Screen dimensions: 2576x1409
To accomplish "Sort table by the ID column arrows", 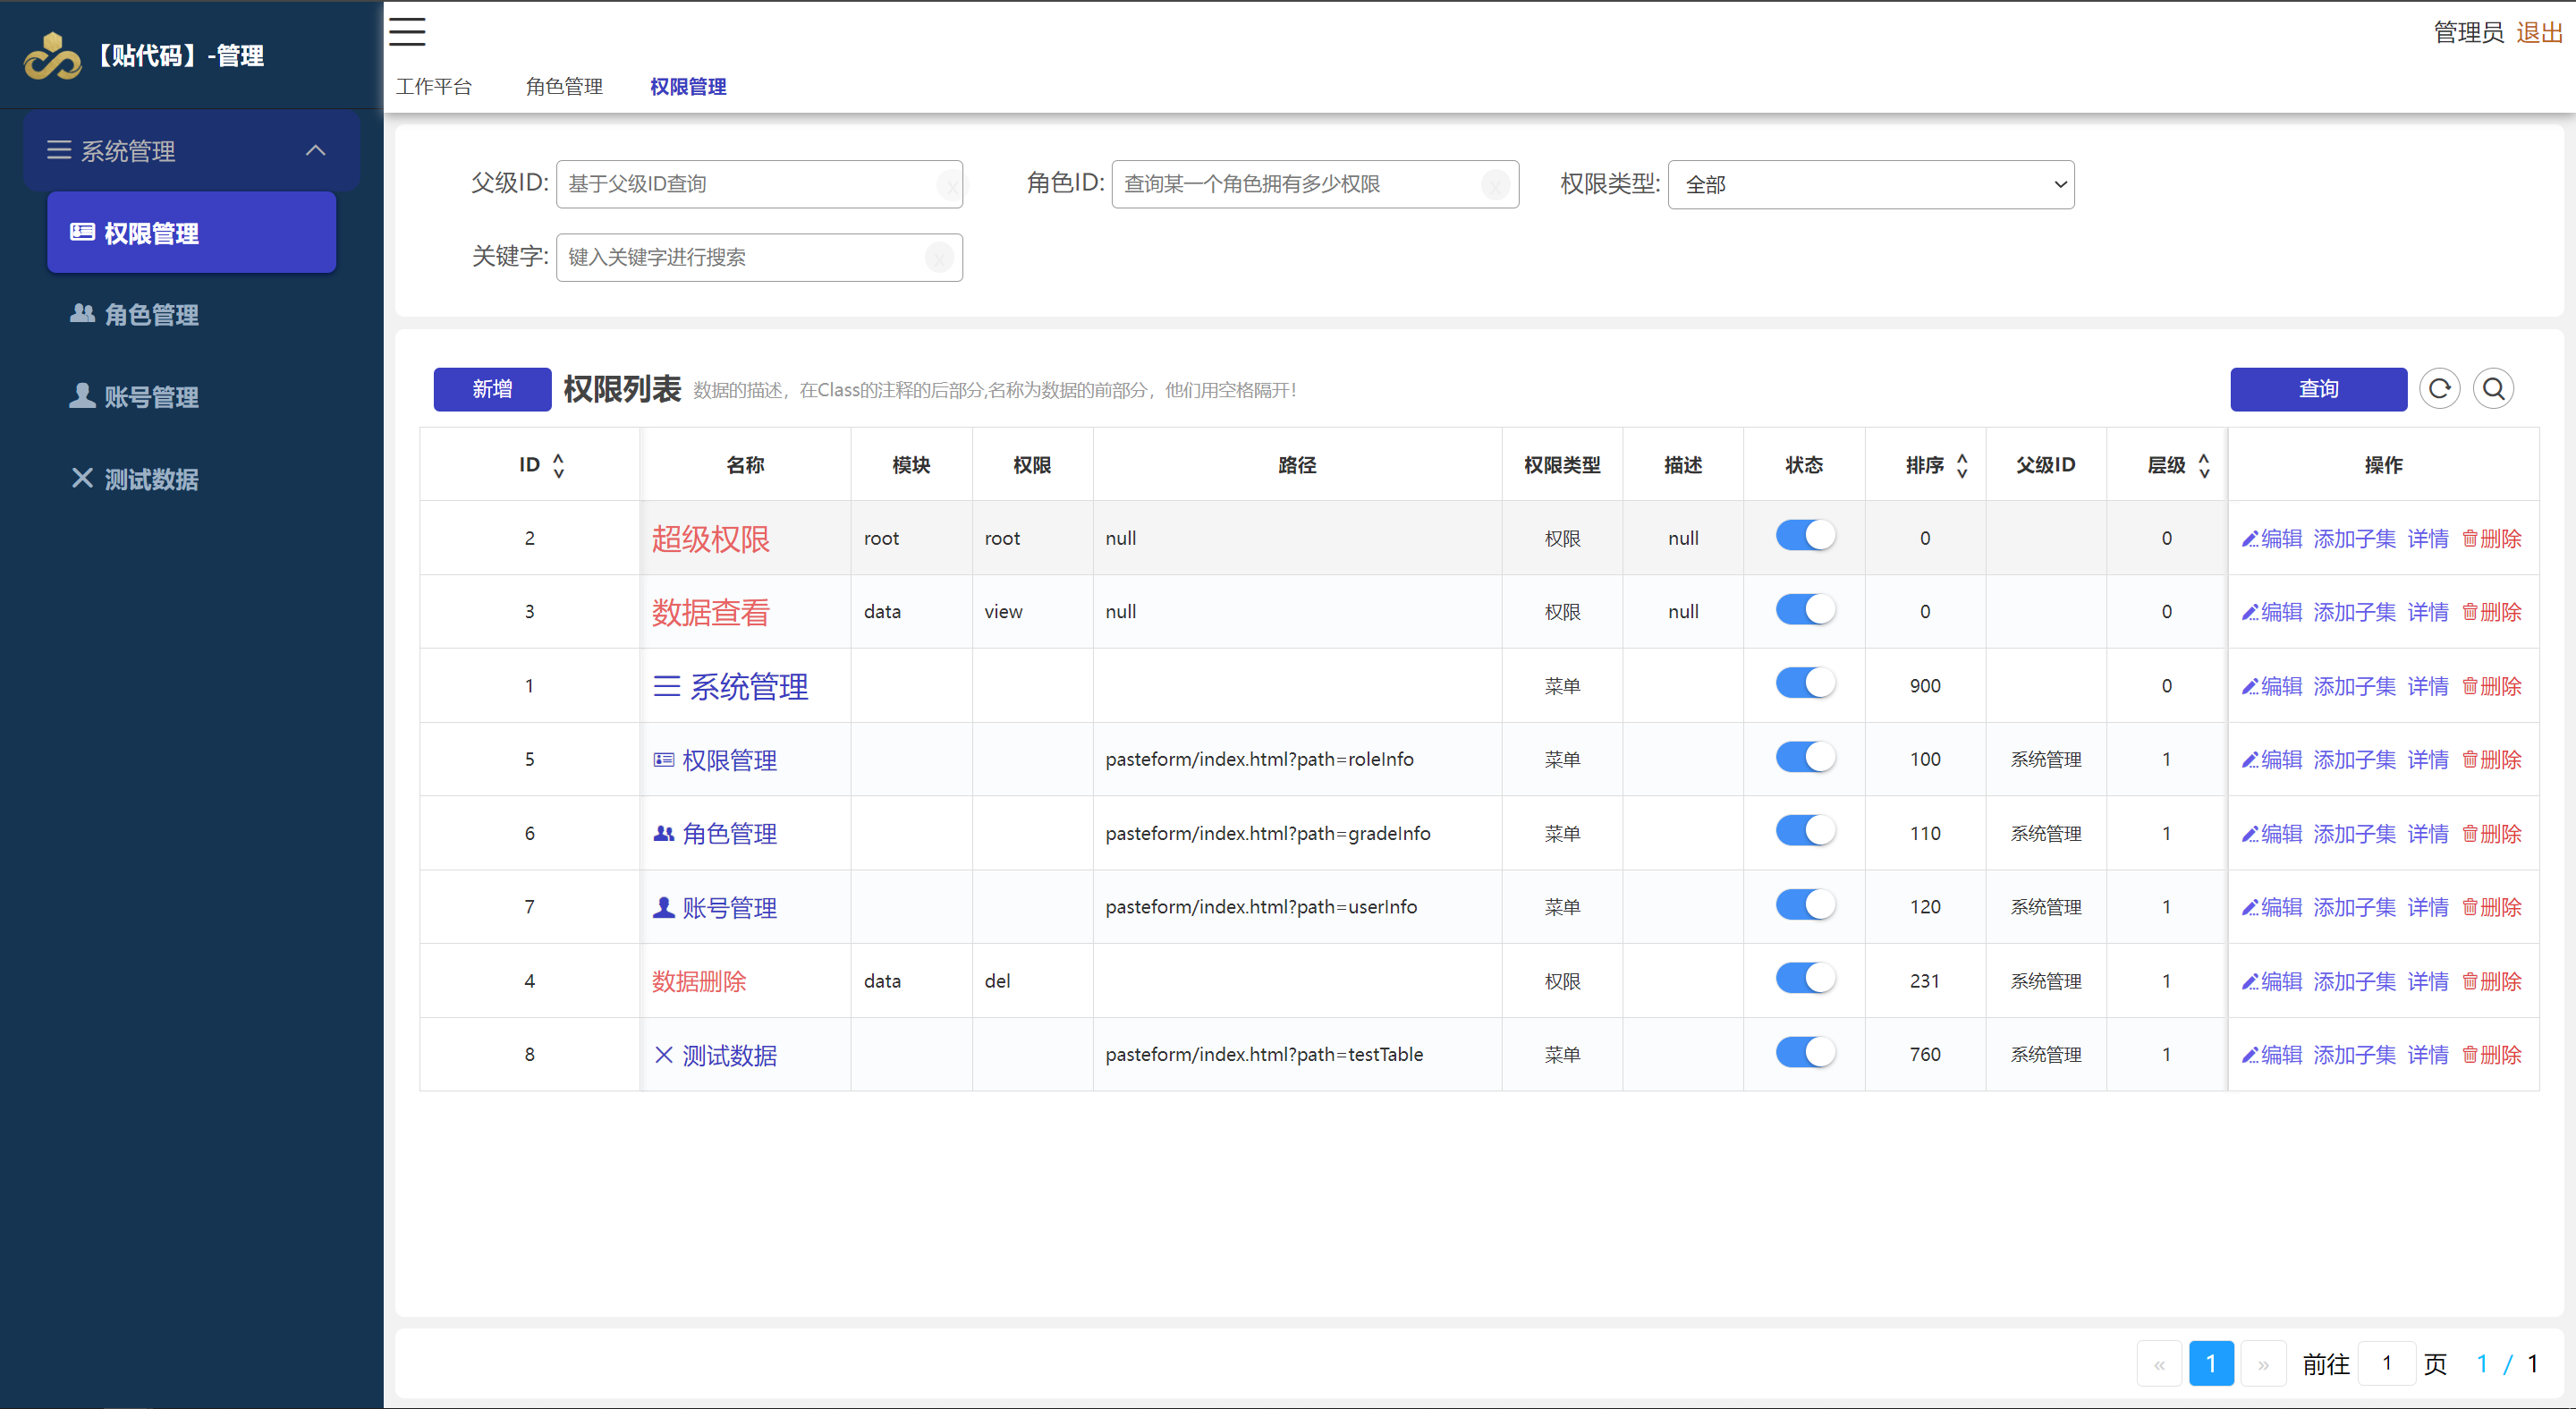I will point(558,465).
